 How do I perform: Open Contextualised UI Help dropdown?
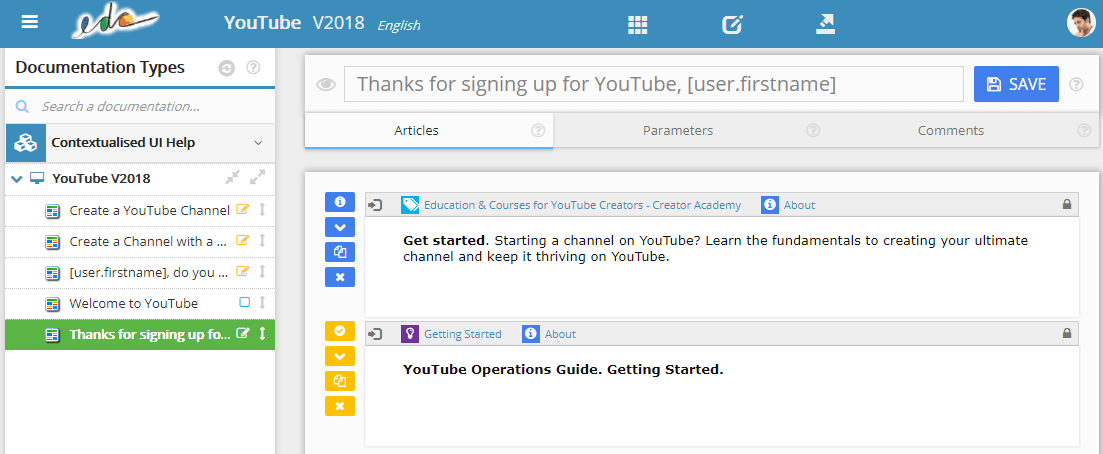point(258,143)
